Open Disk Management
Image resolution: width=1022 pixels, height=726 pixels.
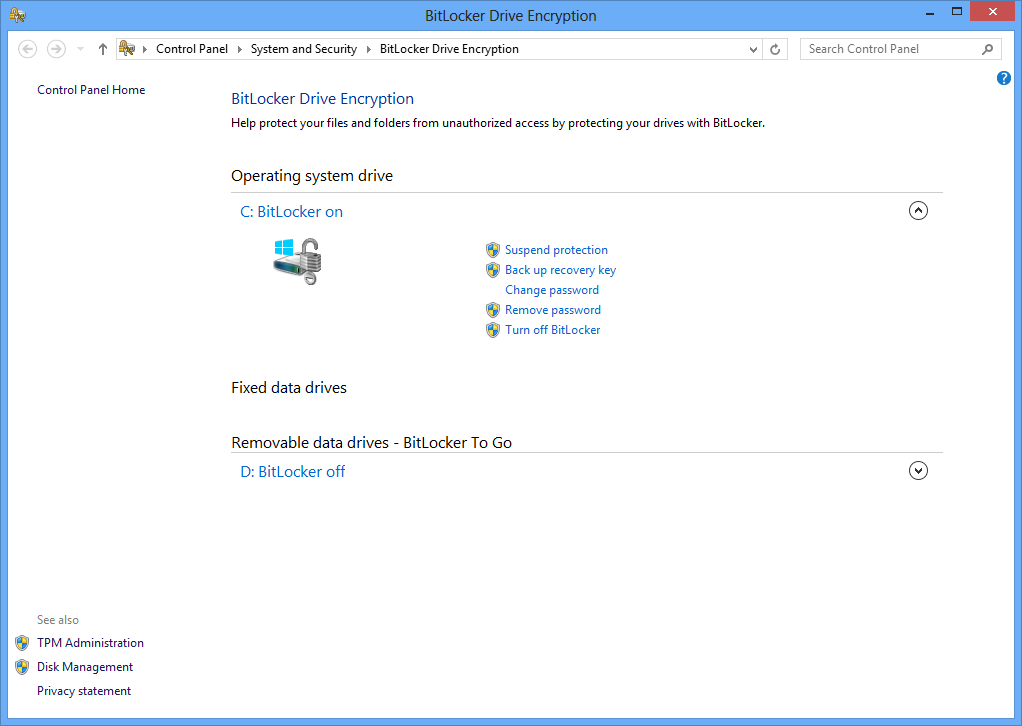point(85,667)
